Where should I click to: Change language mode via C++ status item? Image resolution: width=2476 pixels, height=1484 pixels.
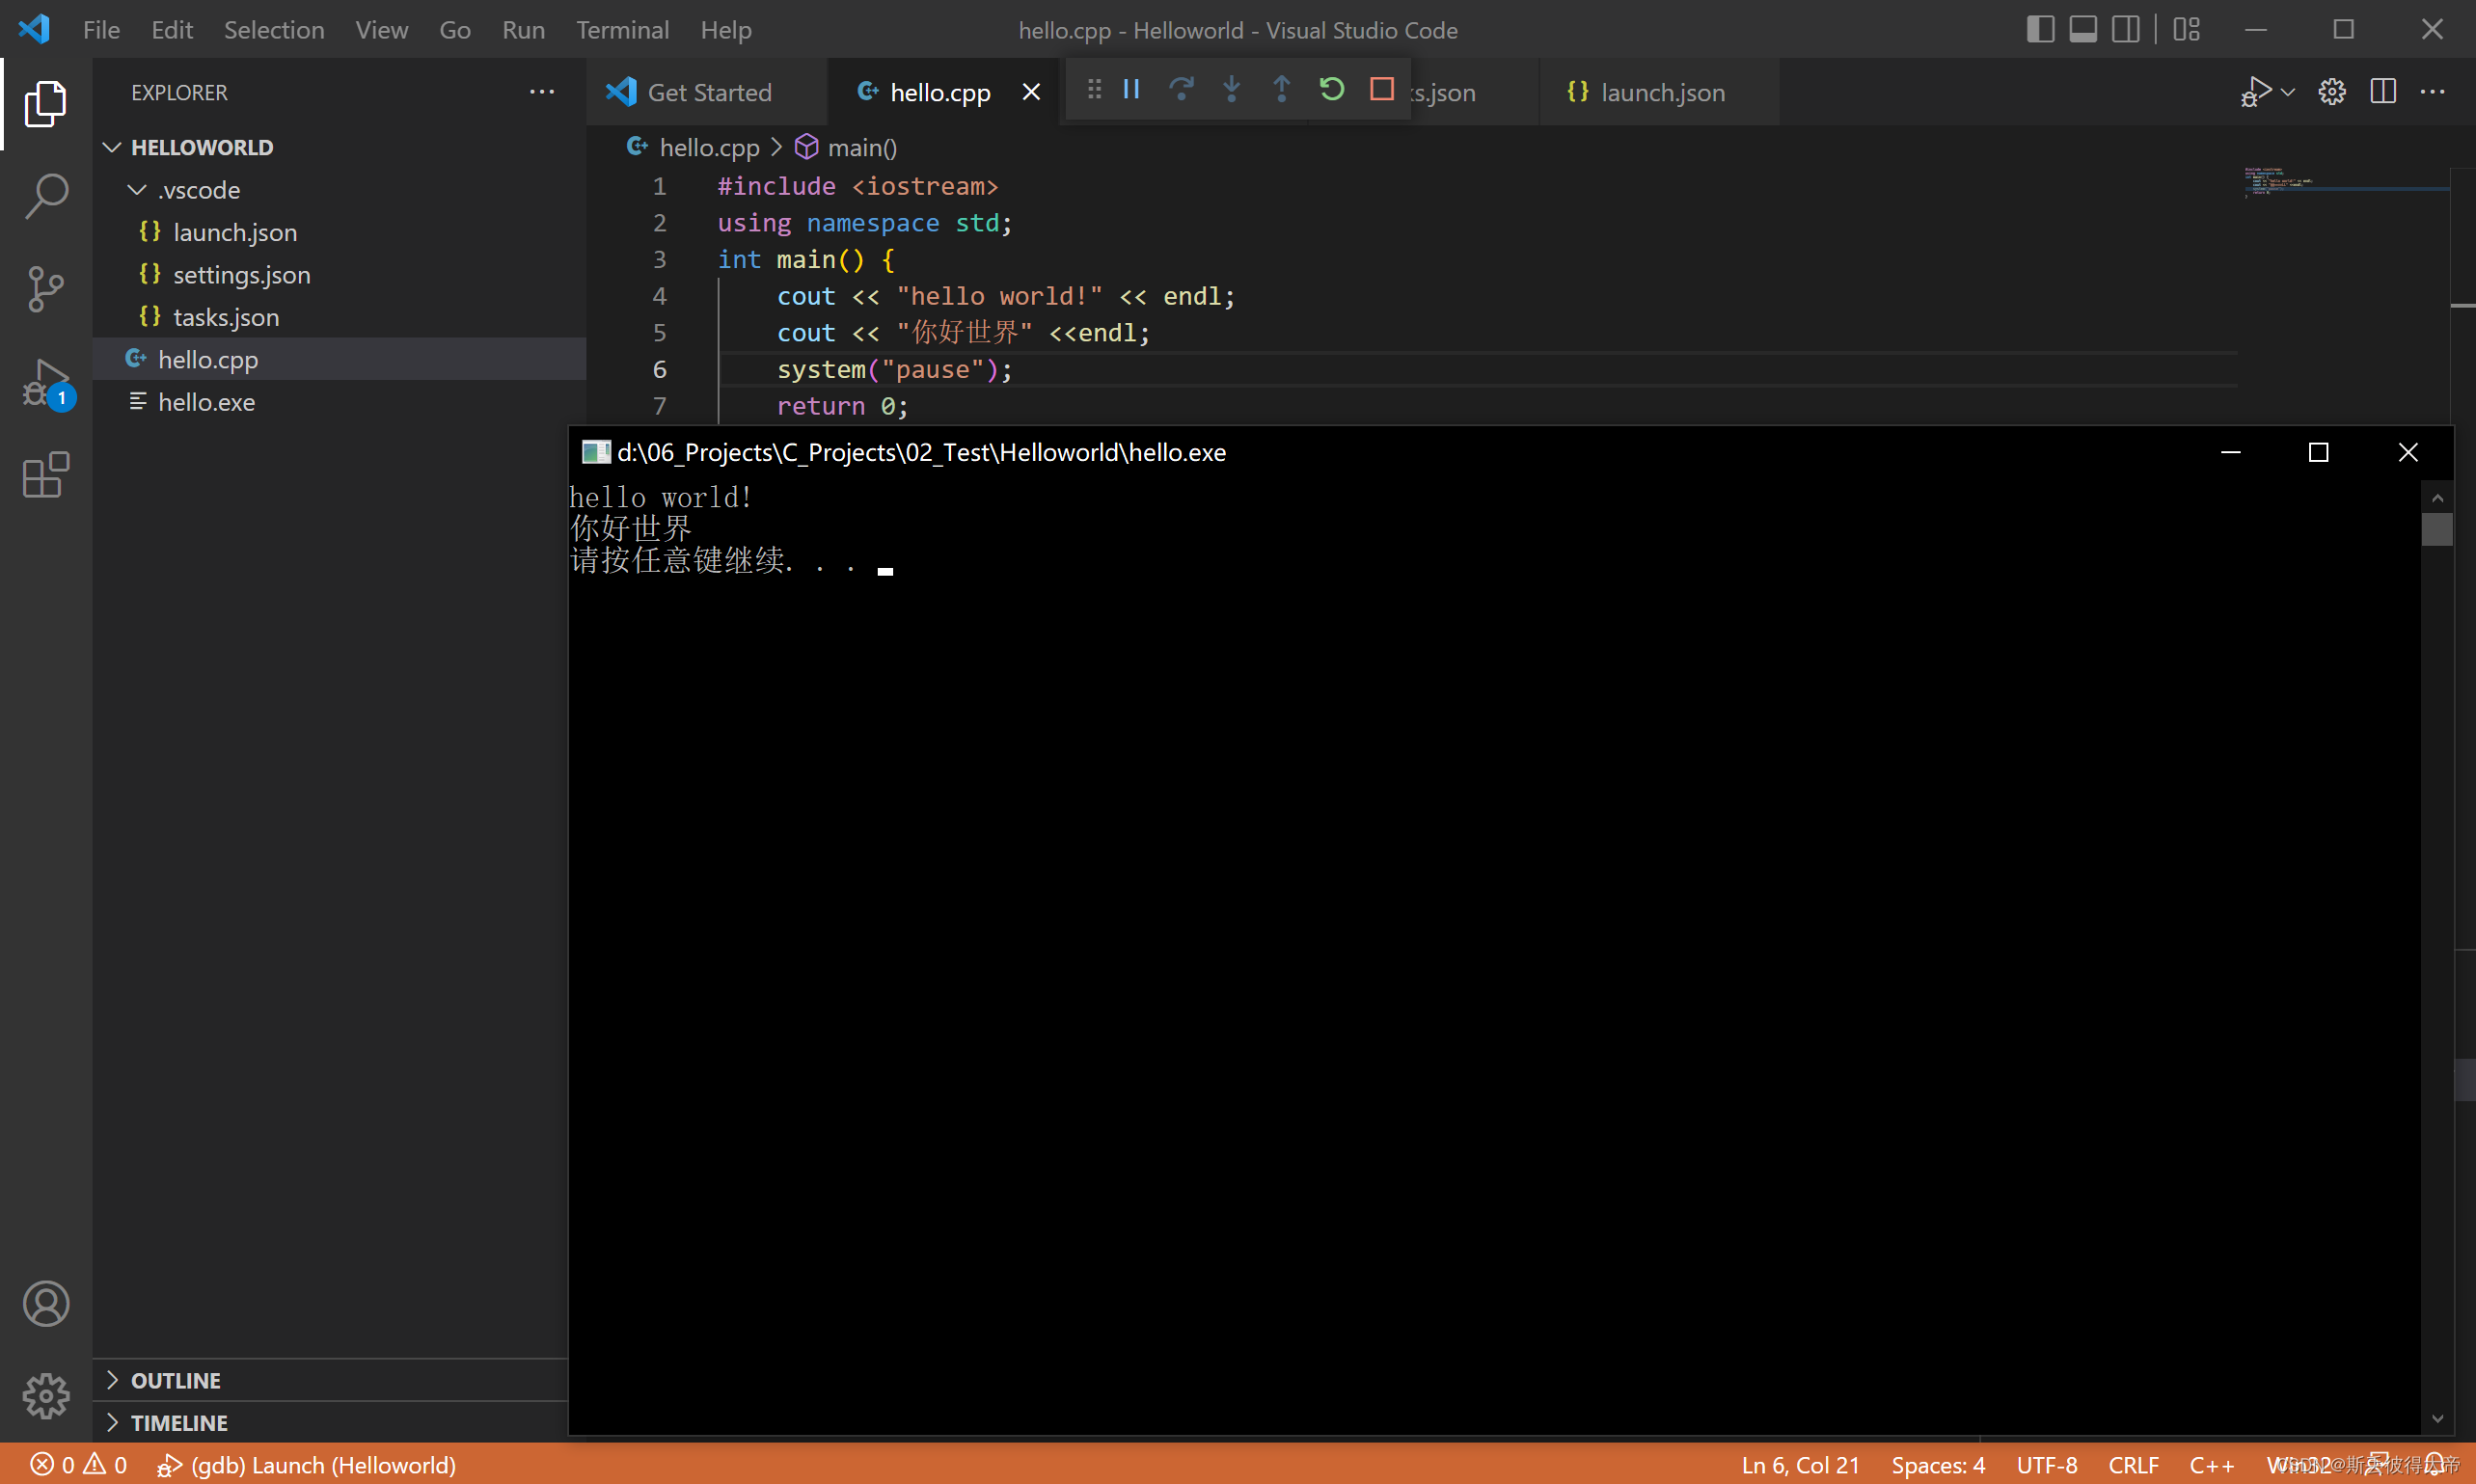coord(2211,1464)
